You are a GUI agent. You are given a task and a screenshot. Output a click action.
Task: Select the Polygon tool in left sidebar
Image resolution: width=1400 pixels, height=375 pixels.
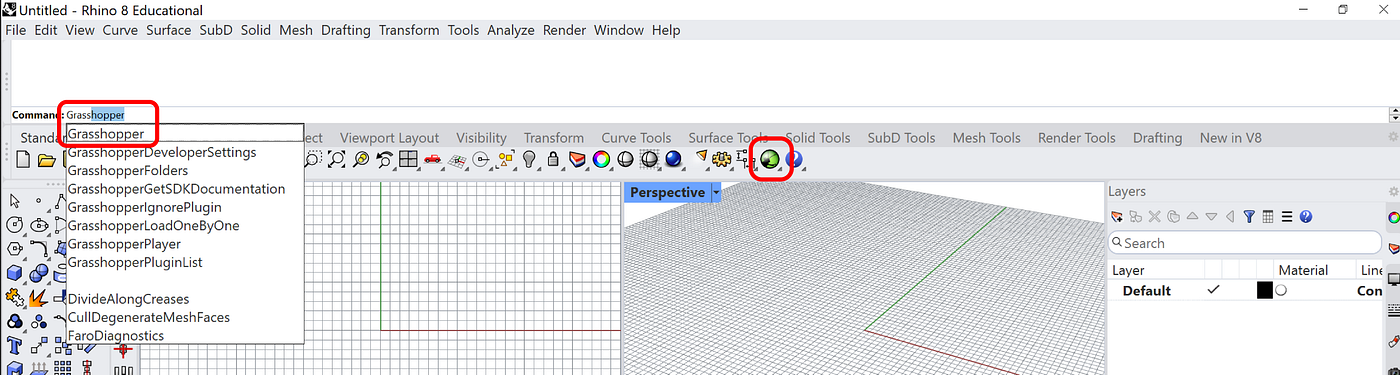click(15, 248)
